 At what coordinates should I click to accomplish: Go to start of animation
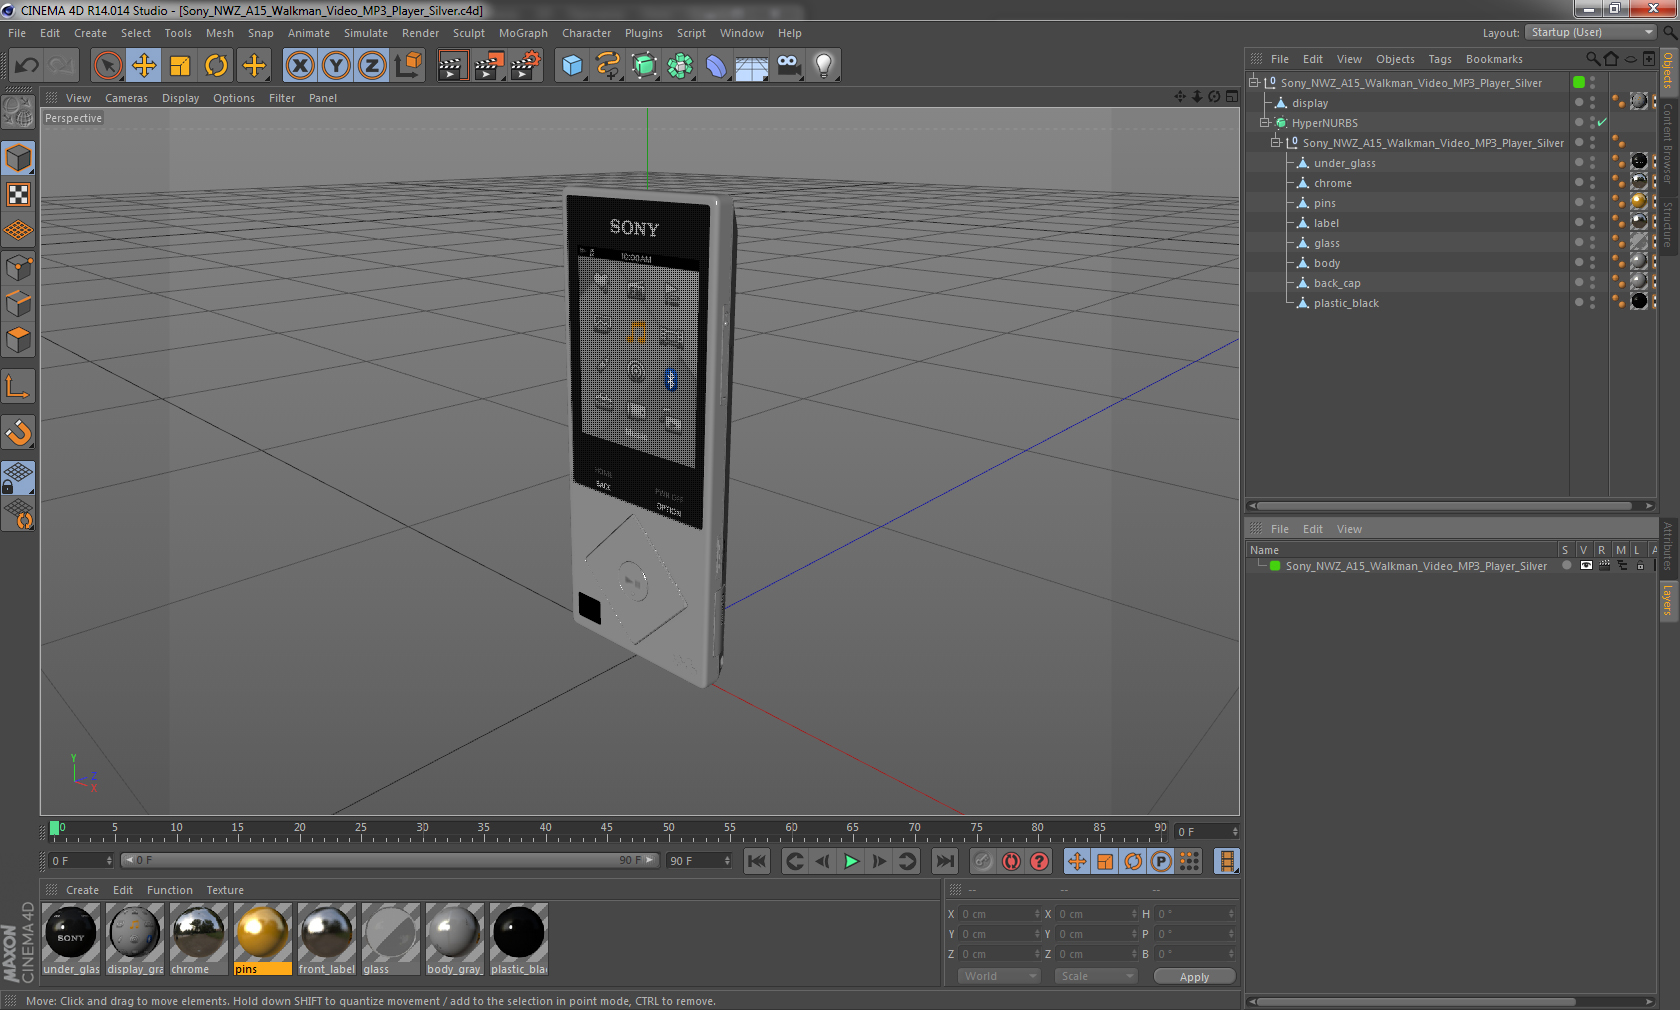757,861
